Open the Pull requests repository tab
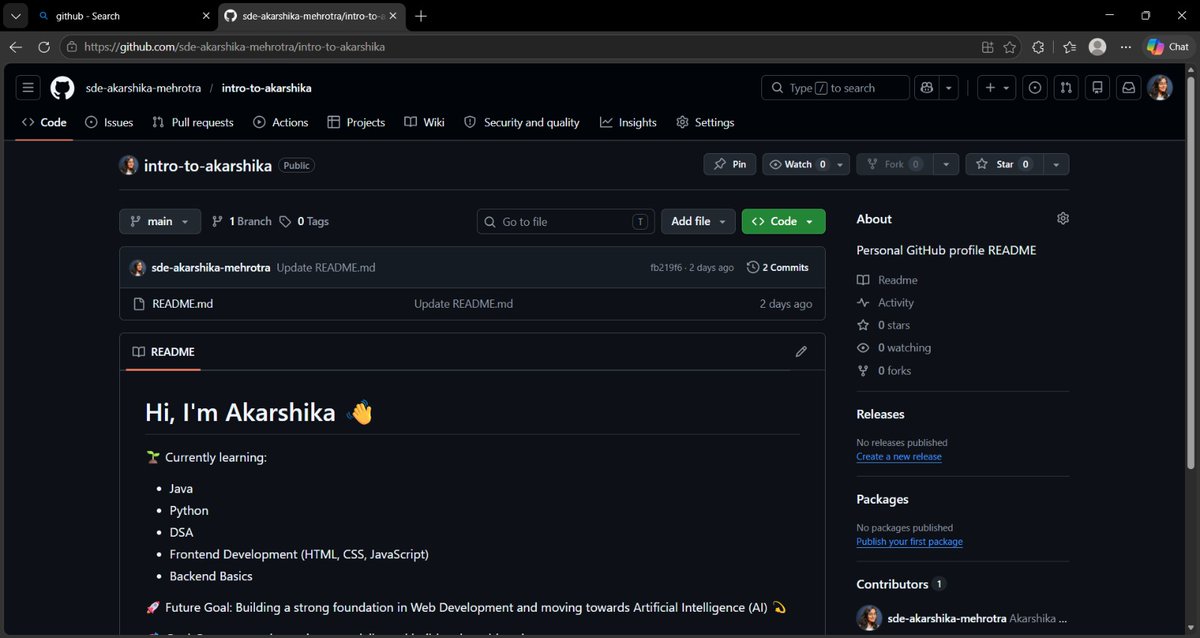The width and height of the screenshot is (1200, 638). pos(192,122)
